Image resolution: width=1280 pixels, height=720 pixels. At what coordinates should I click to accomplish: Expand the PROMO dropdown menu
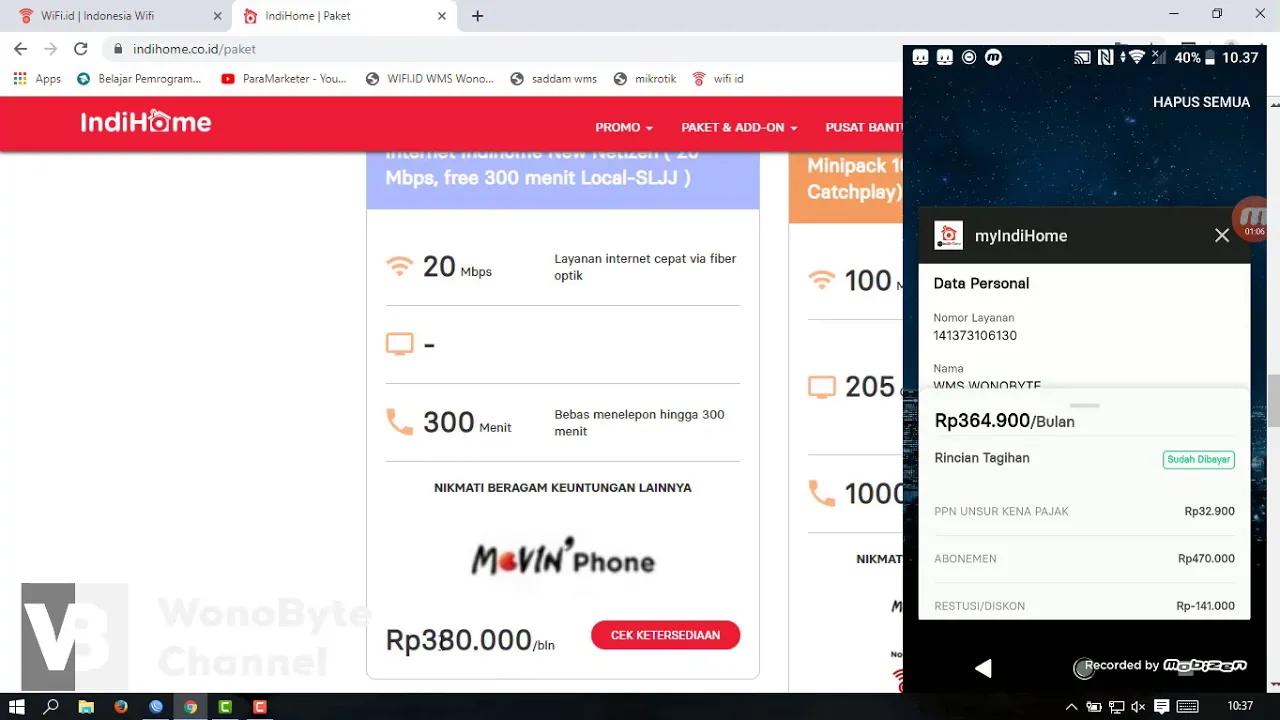[624, 128]
